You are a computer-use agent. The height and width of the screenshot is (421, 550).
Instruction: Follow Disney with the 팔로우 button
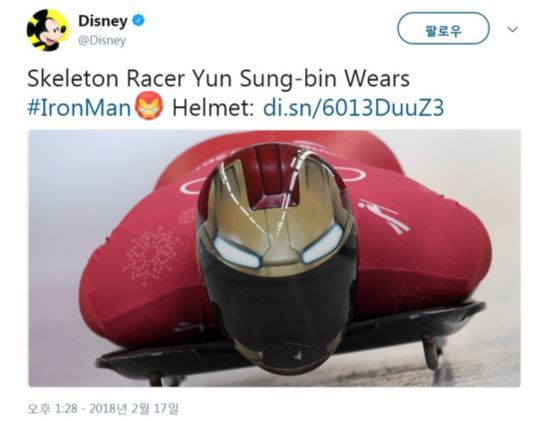443,29
